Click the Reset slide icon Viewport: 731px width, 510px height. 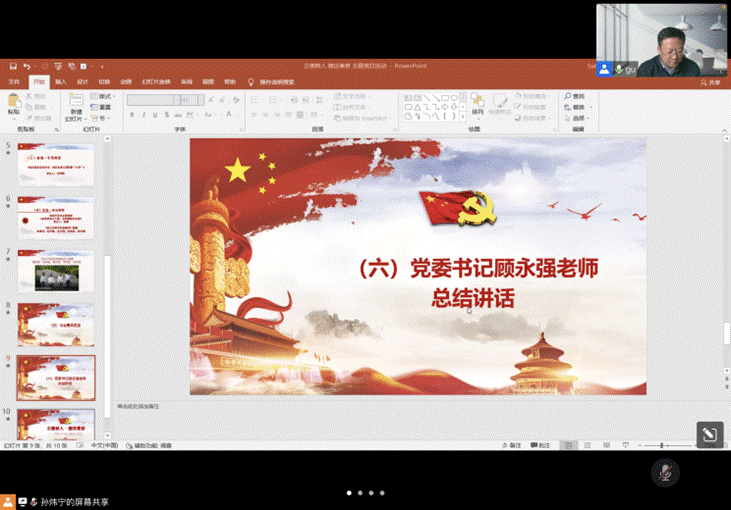94,107
